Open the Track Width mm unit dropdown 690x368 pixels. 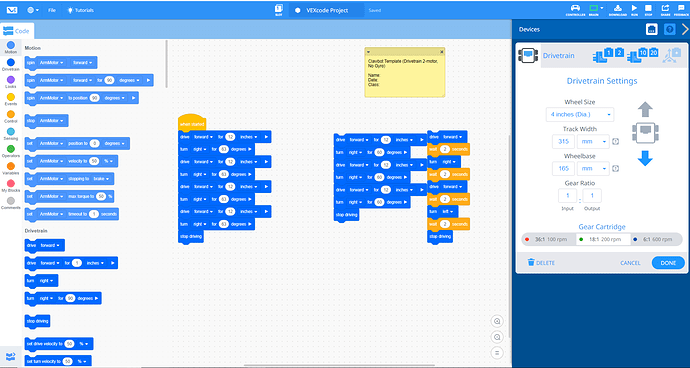[x=593, y=141]
